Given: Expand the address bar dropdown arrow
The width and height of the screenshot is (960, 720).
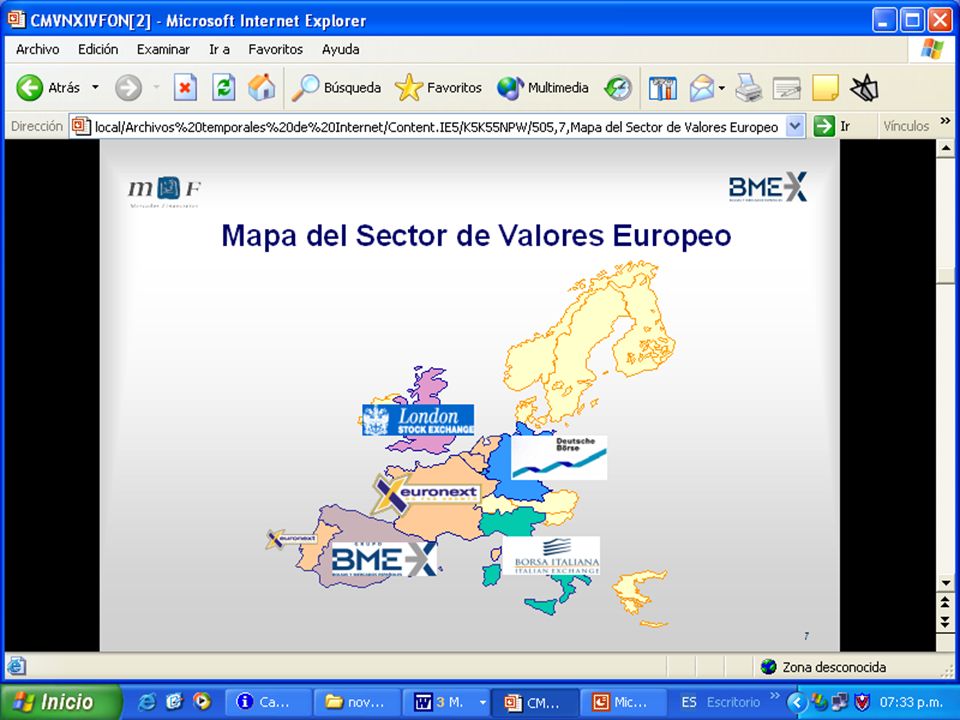Looking at the screenshot, I should tap(795, 126).
